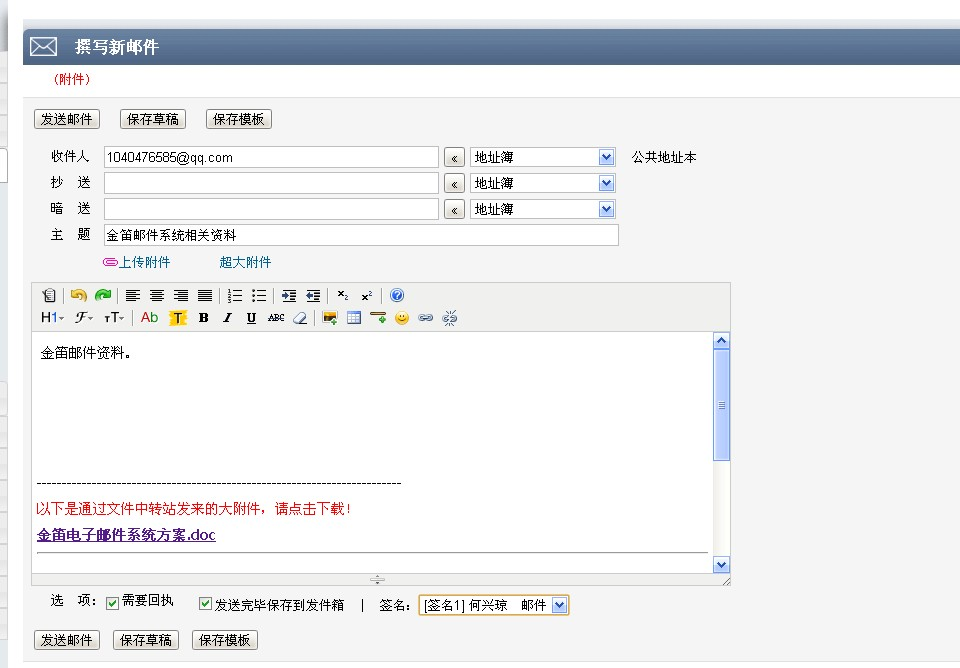This screenshot has width=960, height=668.
Task: Apply subscript formatting
Action: pyautogui.click(x=343, y=296)
